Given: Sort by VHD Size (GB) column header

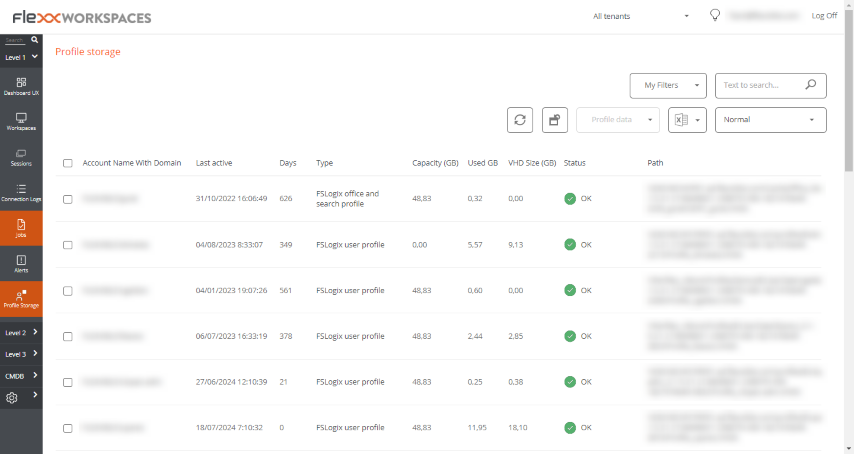Looking at the screenshot, I should tap(532, 163).
